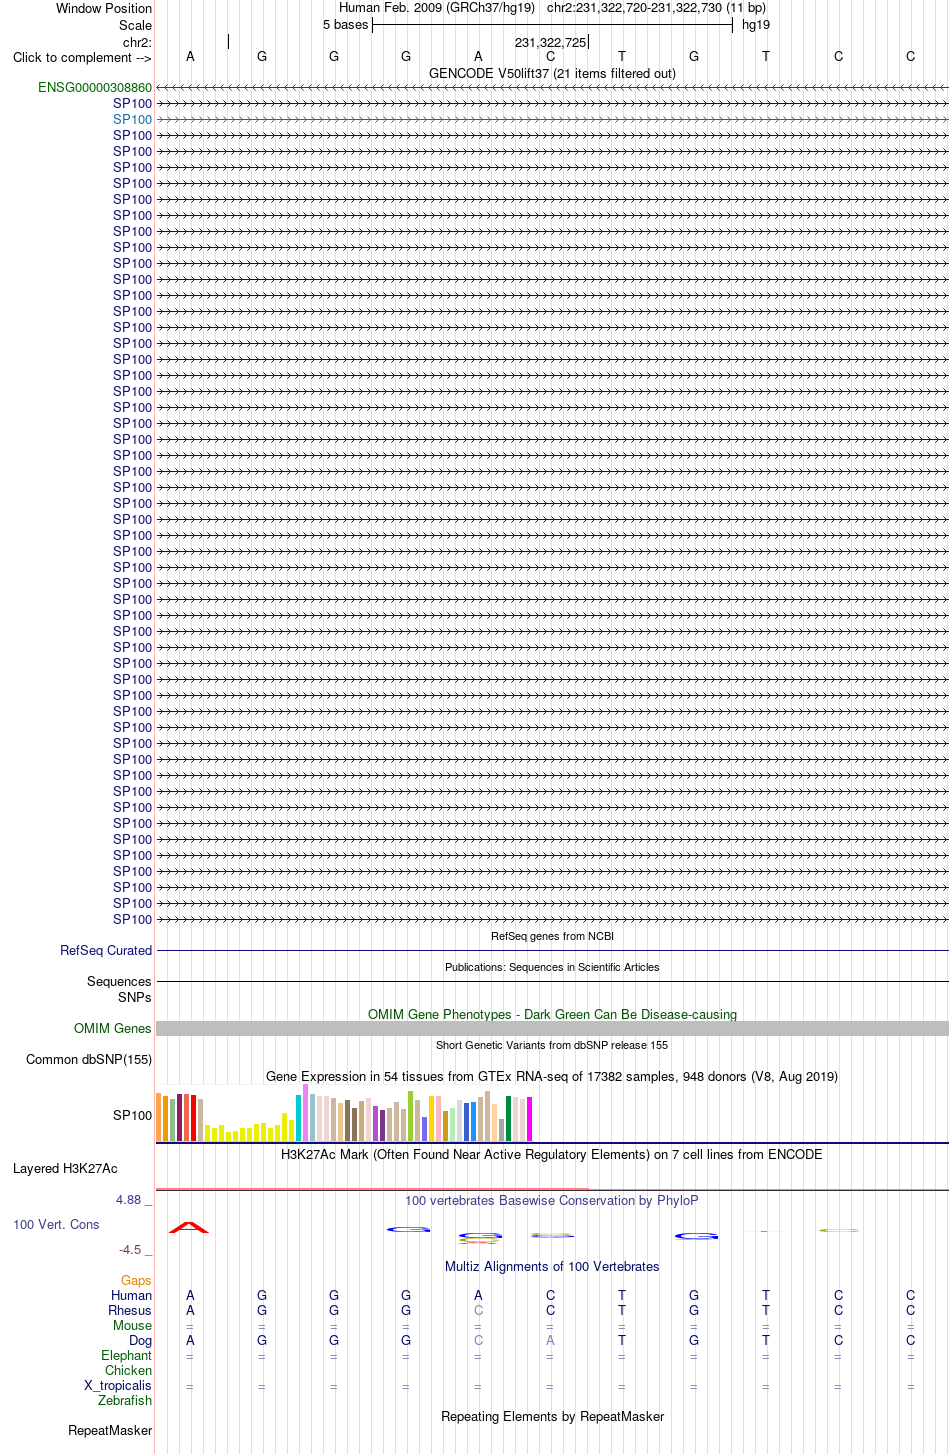
Task: Click the hg19 label on ruler
Action: [x=756, y=25]
